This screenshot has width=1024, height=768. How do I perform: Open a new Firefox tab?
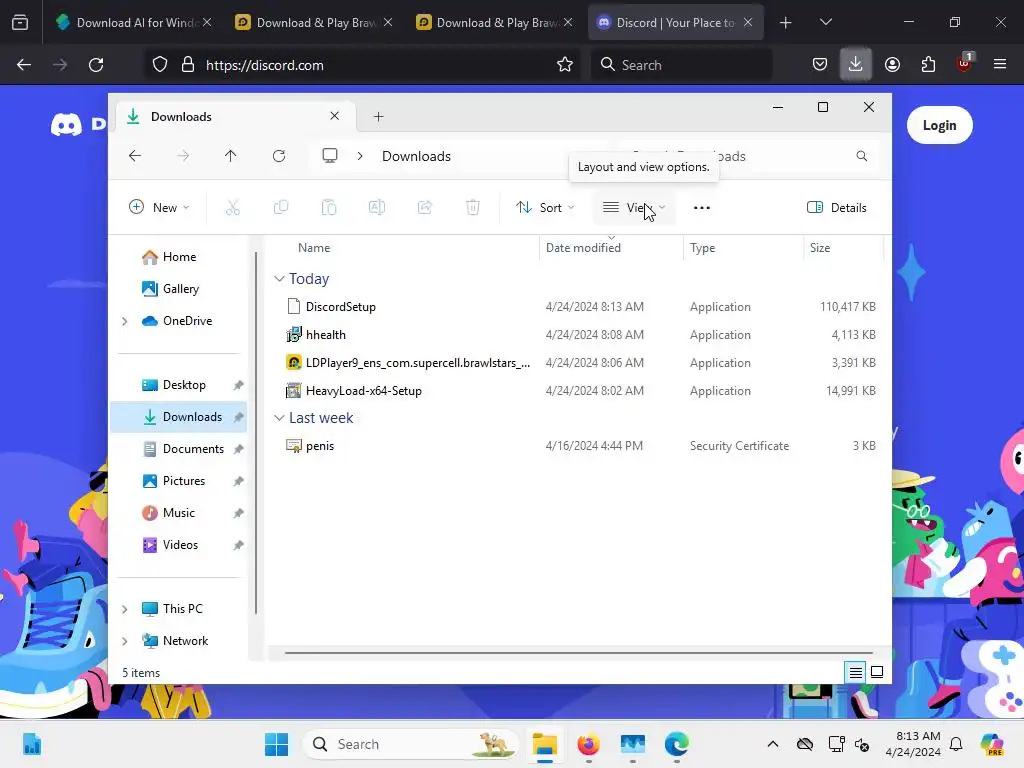tap(786, 22)
